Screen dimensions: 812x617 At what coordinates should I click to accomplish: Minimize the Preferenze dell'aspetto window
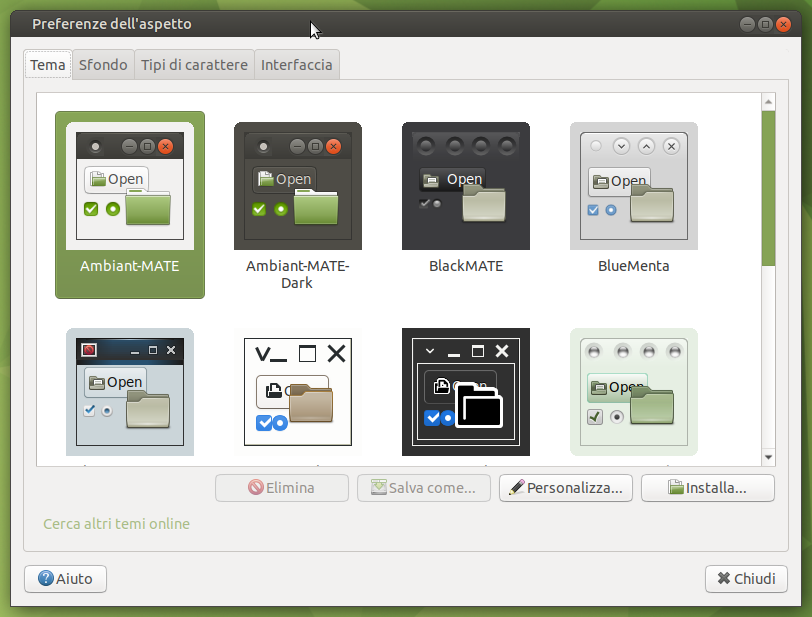coord(747,24)
